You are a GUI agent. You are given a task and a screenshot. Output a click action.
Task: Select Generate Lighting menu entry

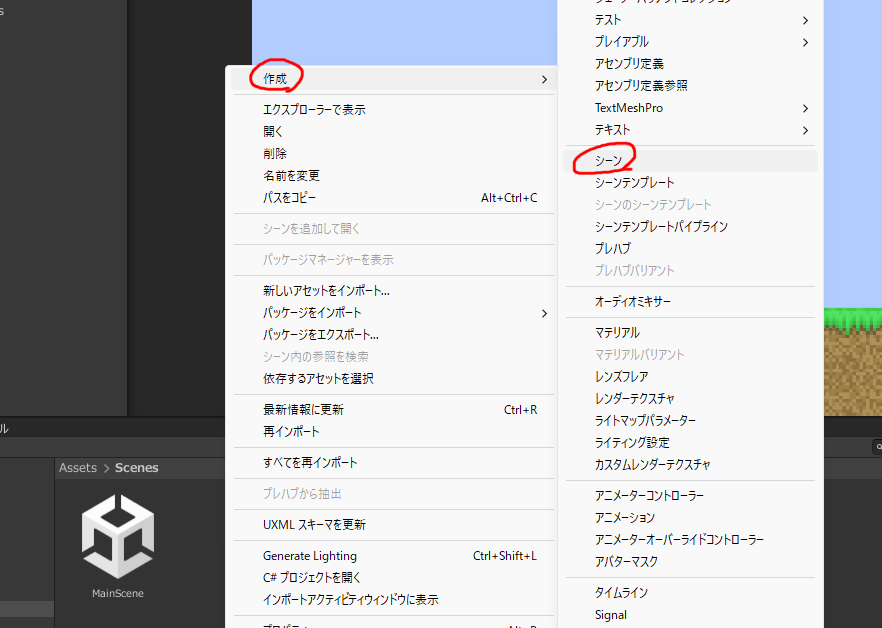393,556
